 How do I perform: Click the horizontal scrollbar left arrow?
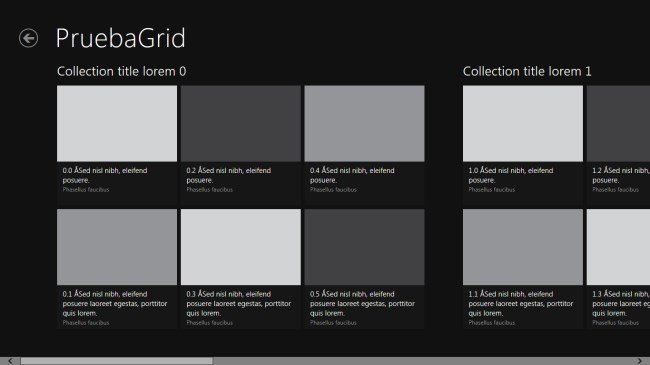(10, 361)
